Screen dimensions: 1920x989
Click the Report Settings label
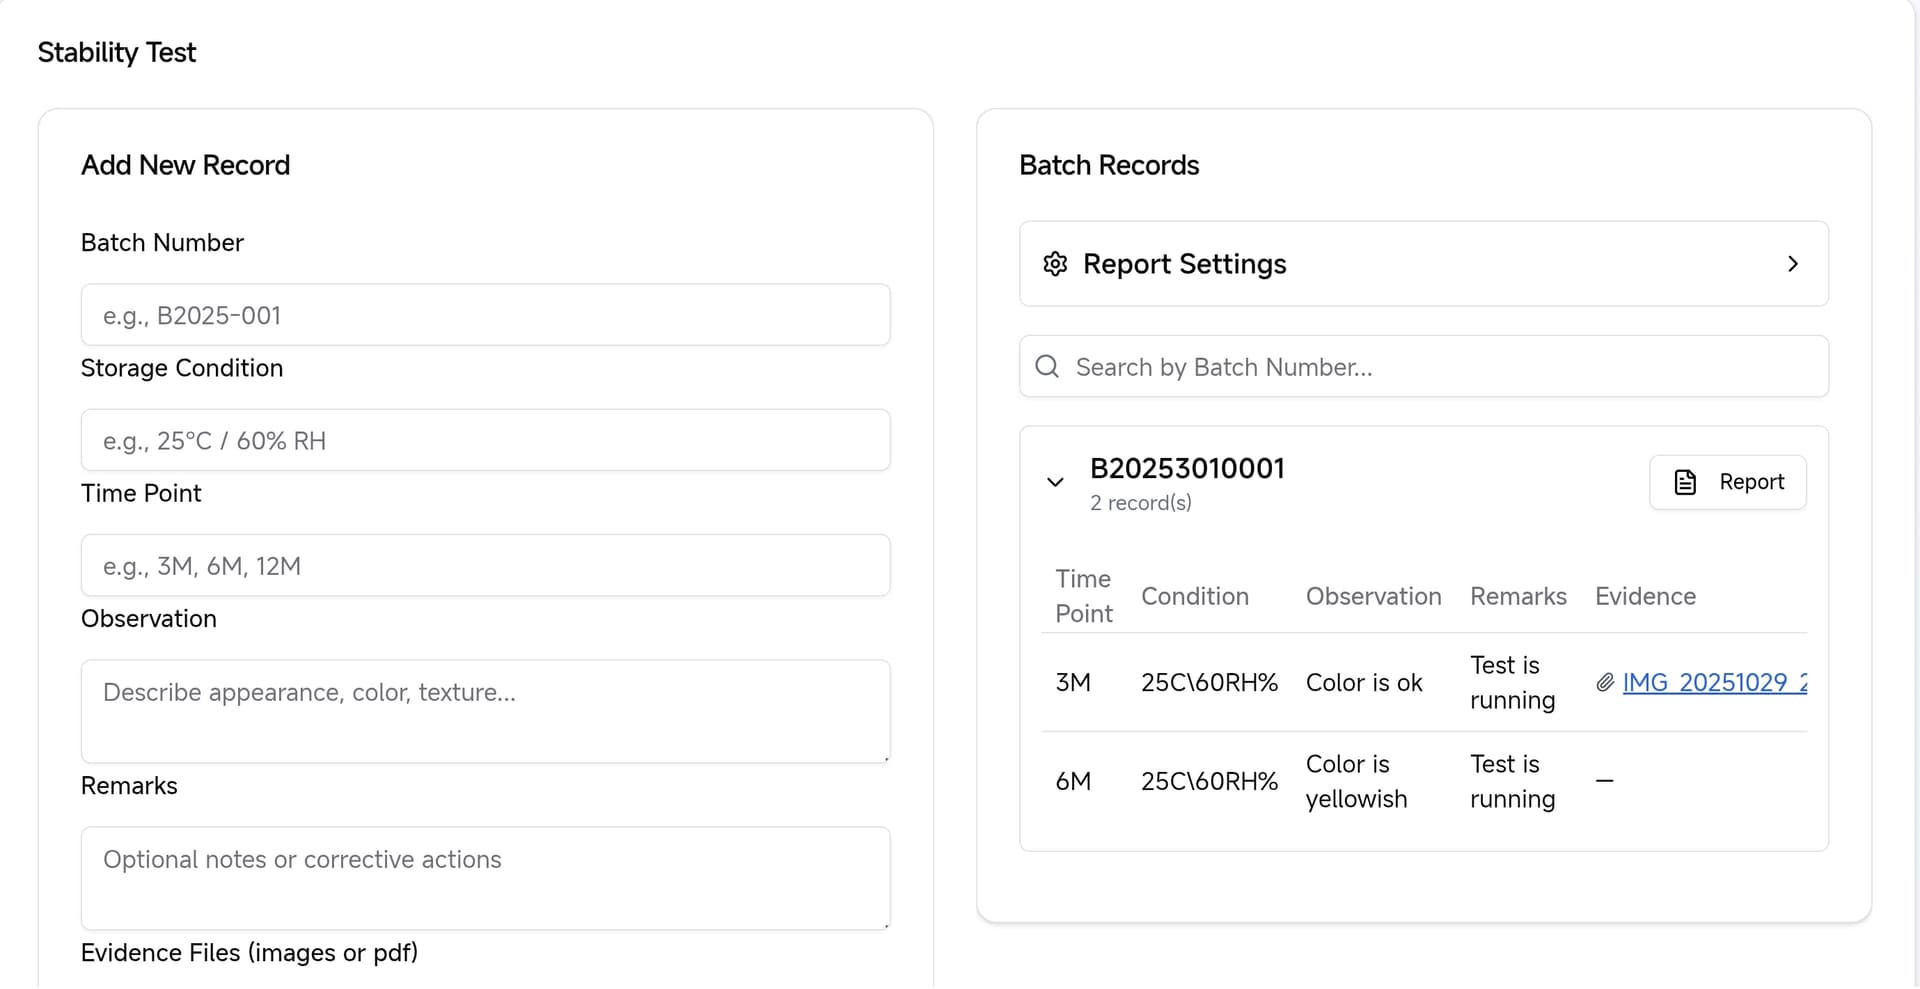coord(1184,264)
